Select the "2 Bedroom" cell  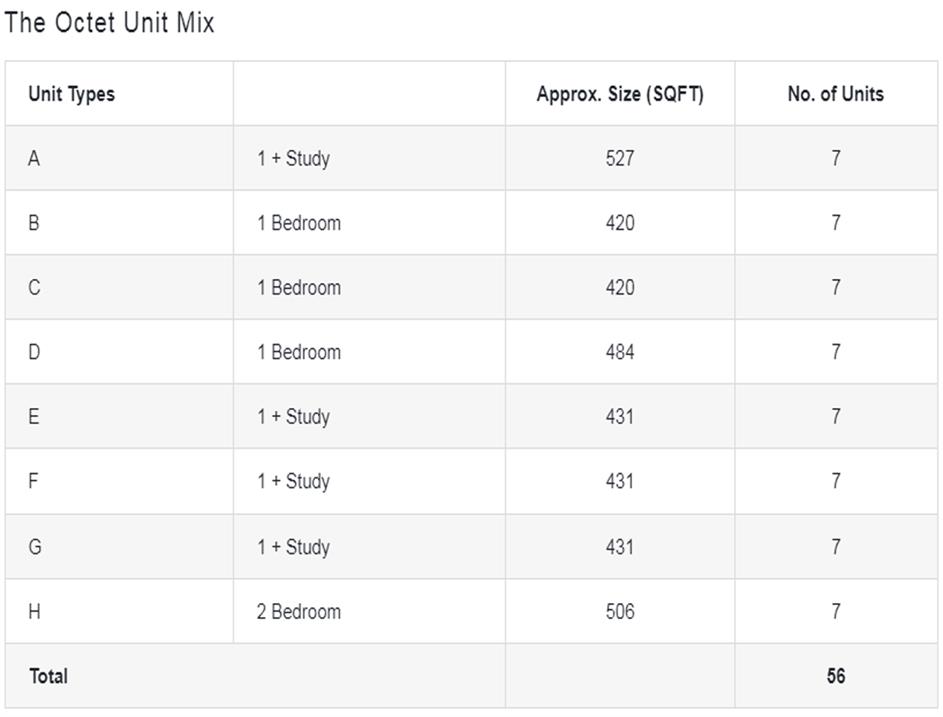point(298,612)
